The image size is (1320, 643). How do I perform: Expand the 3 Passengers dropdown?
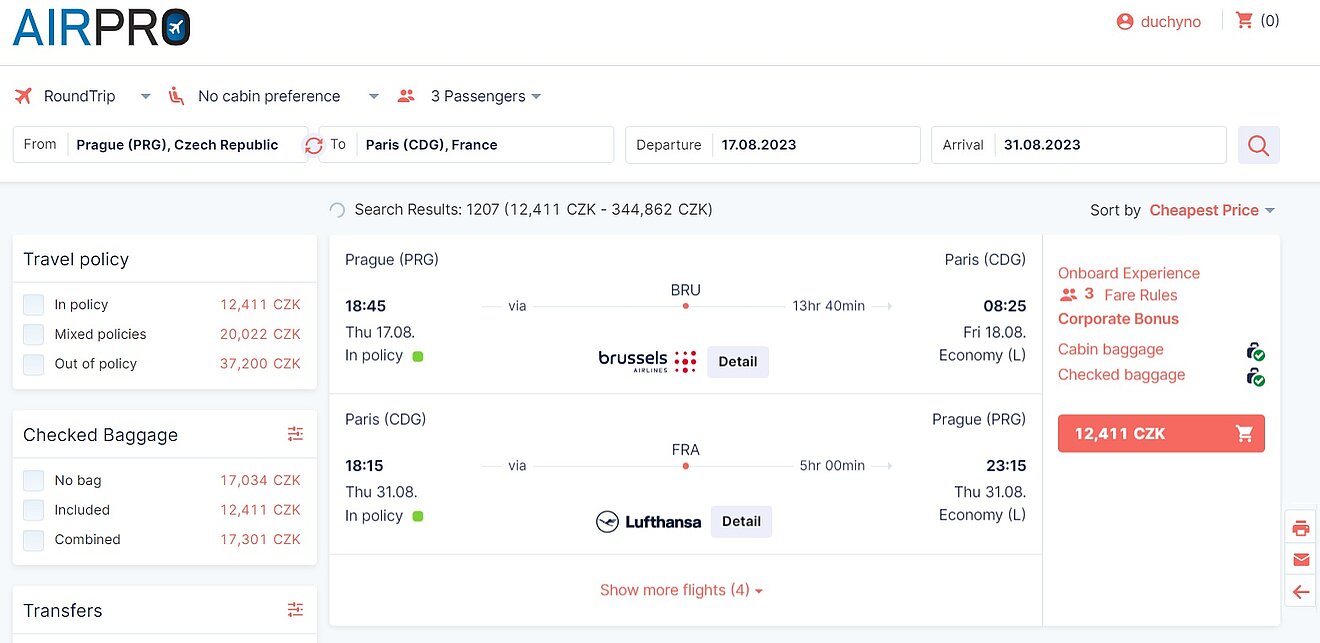click(x=470, y=96)
